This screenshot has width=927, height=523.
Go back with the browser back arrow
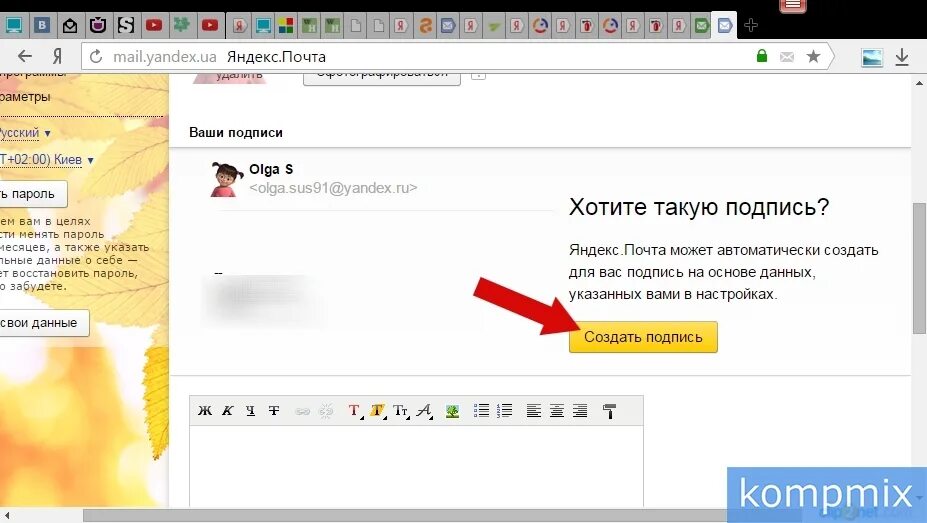25,57
